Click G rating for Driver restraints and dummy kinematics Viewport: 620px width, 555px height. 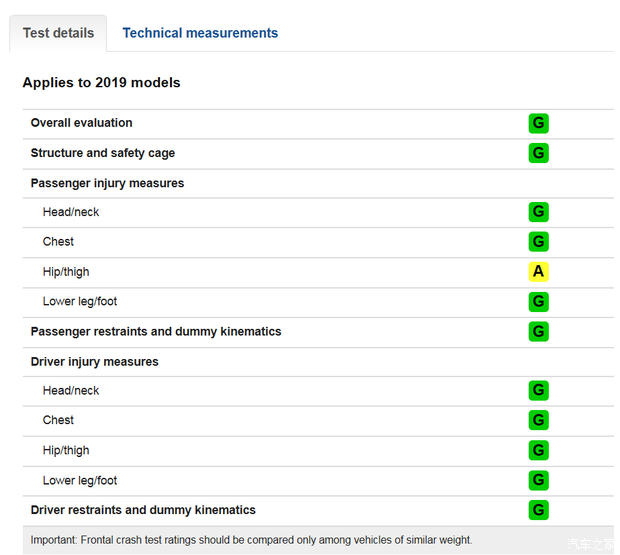click(538, 510)
